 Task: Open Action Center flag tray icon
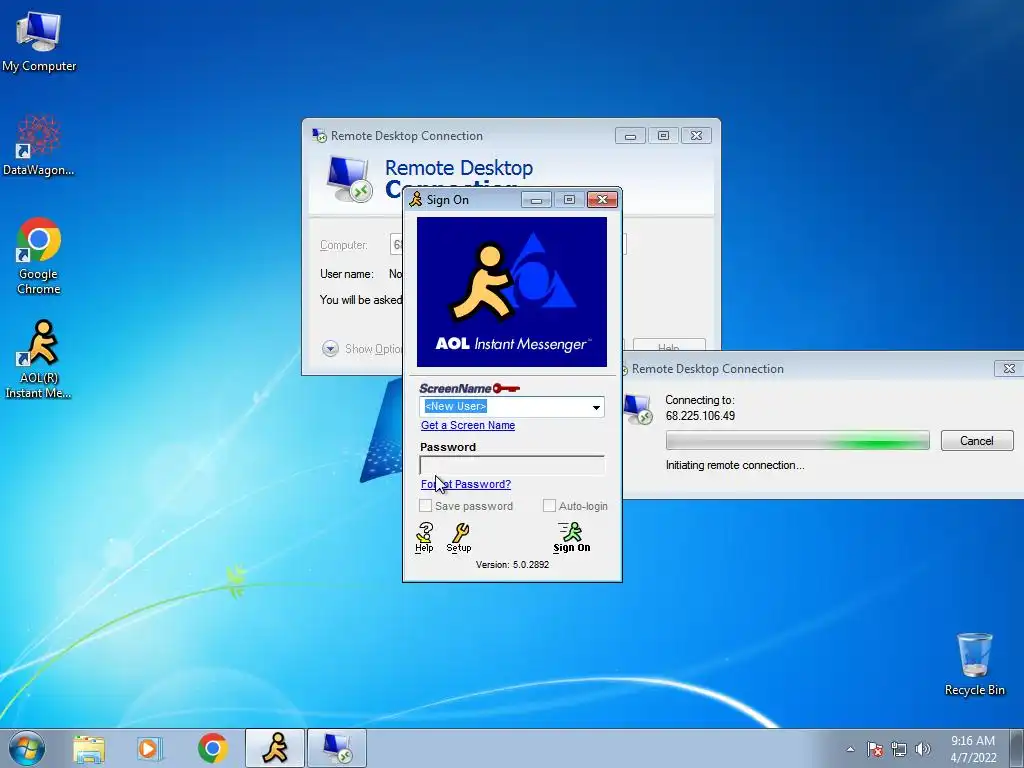tap(875, 749)
